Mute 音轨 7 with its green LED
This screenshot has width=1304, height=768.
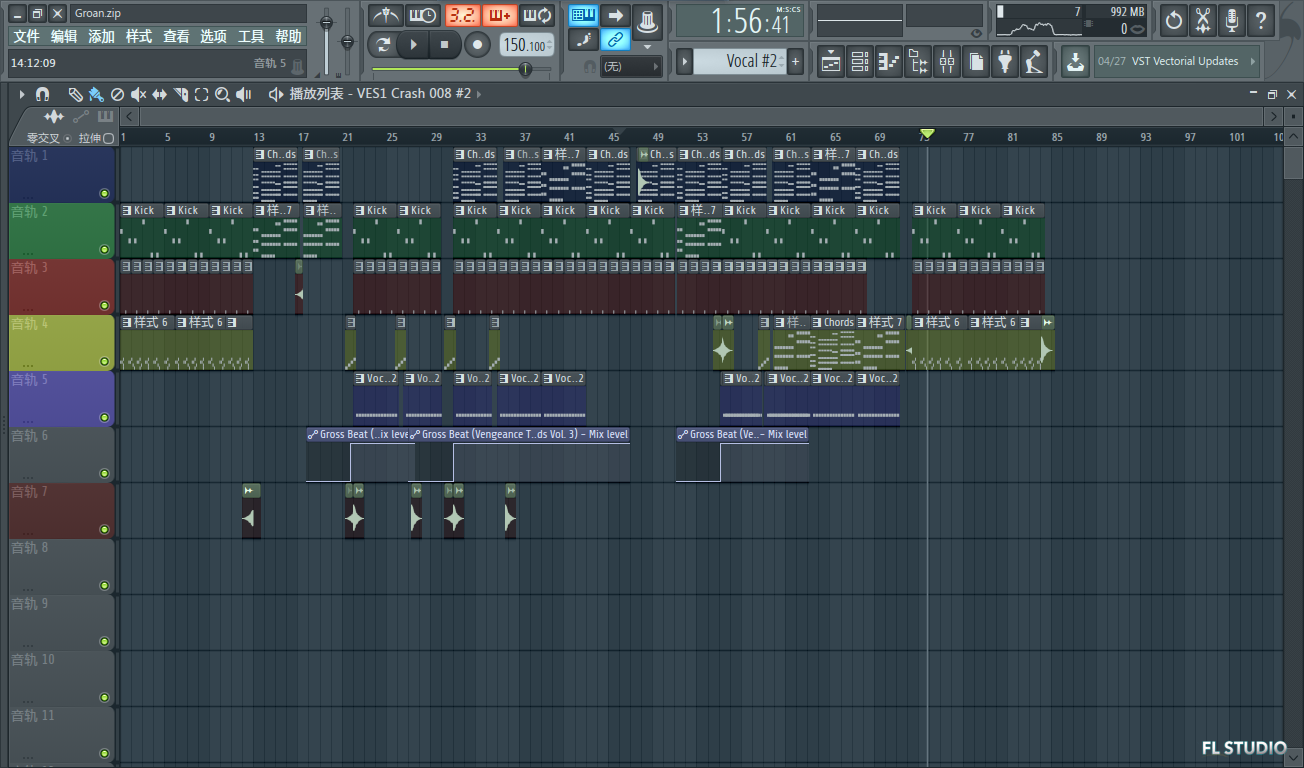pyautogui.click(x=104, y=529)
